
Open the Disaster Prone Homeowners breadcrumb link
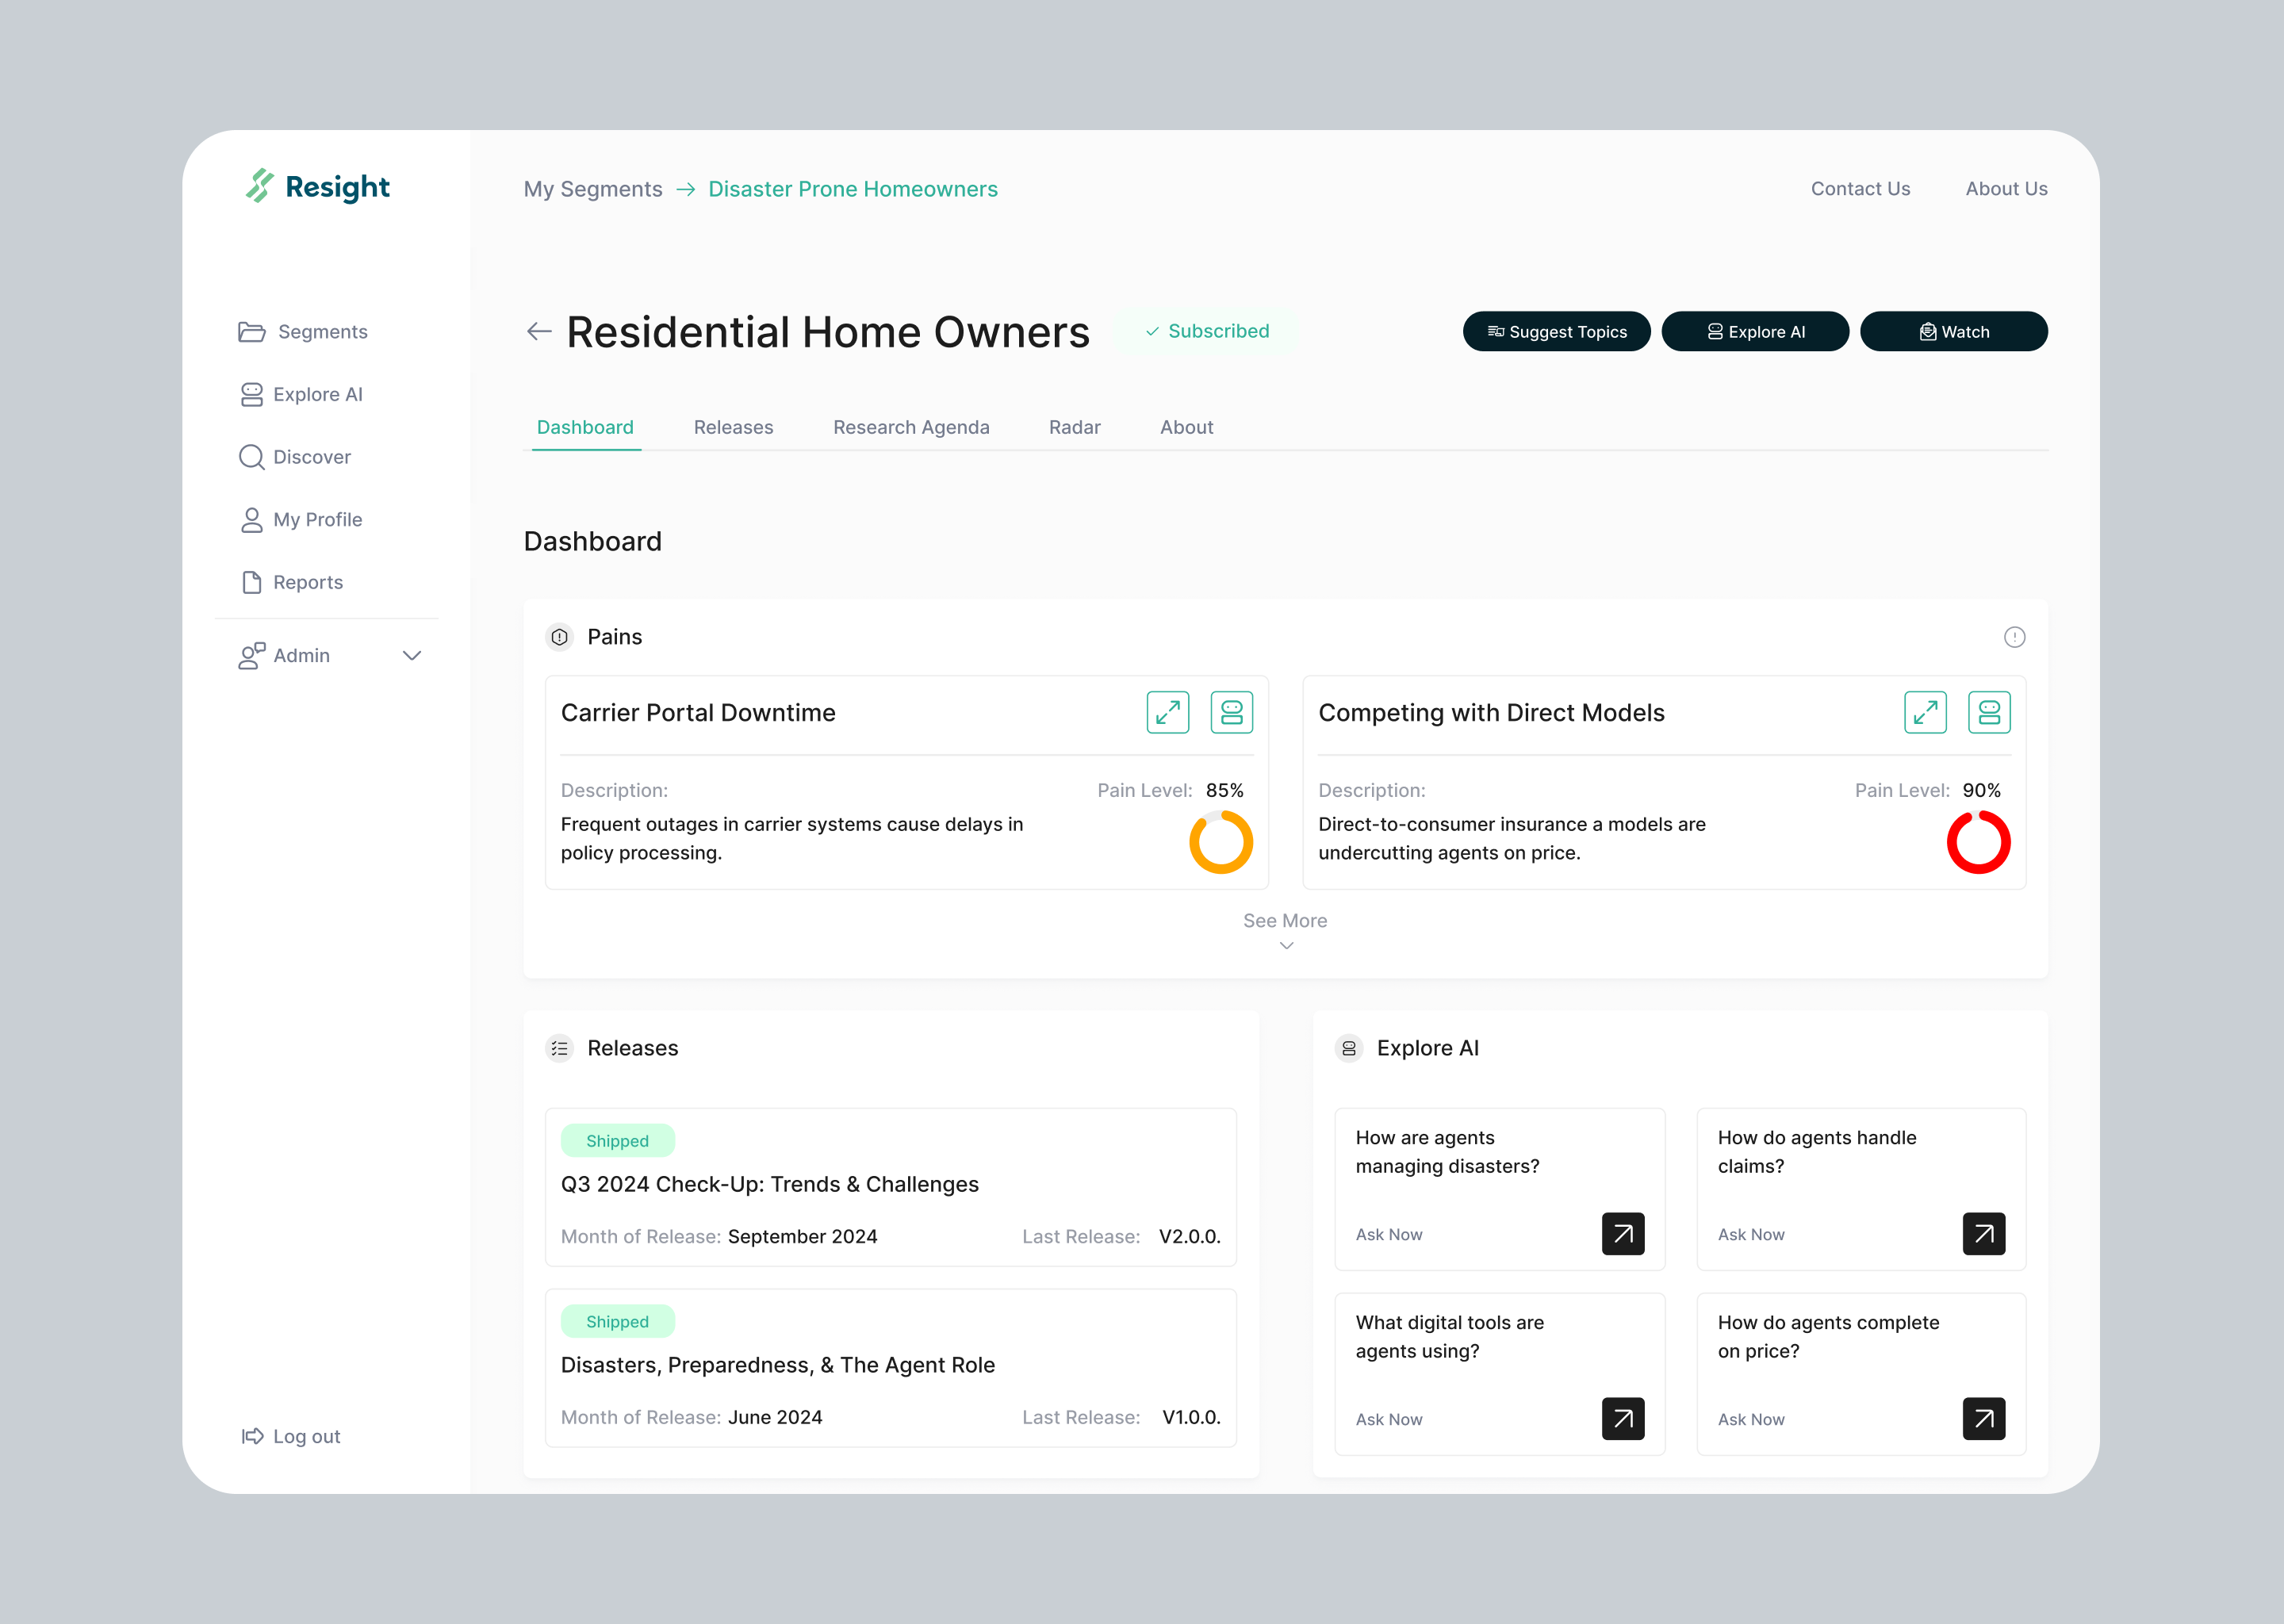(853, 188)
